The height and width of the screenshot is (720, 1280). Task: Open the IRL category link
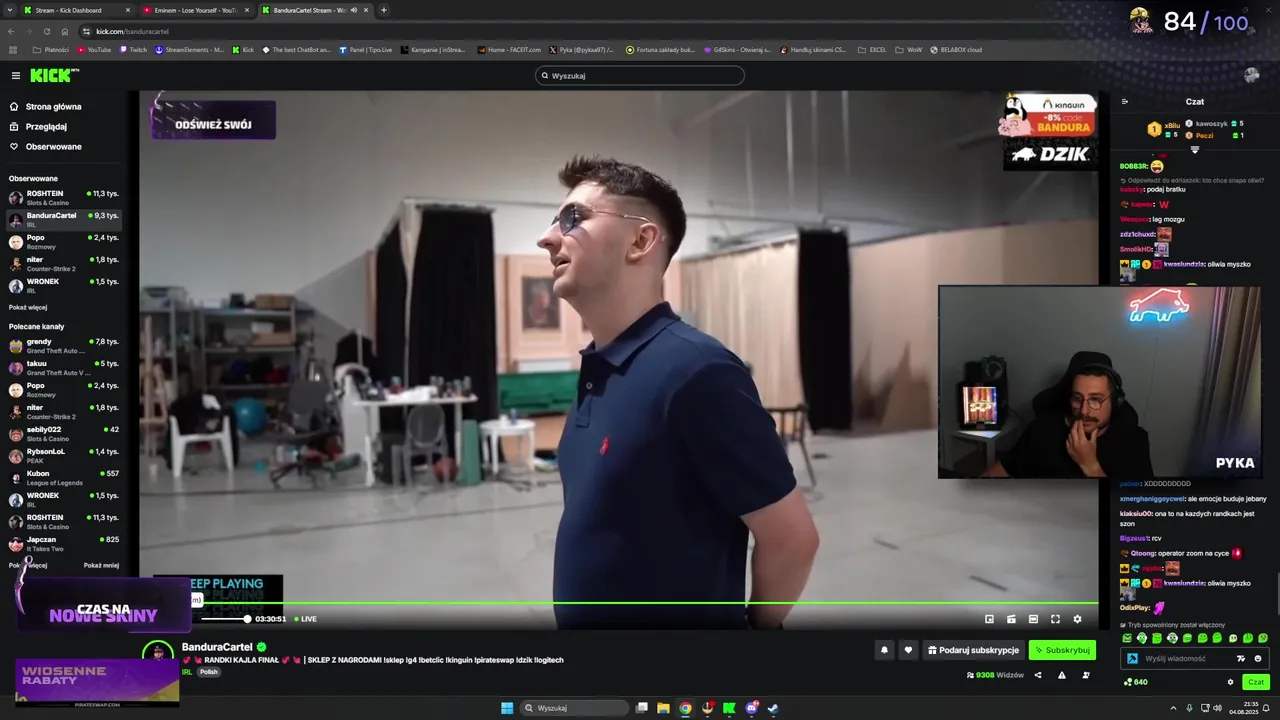coord(187,672)
